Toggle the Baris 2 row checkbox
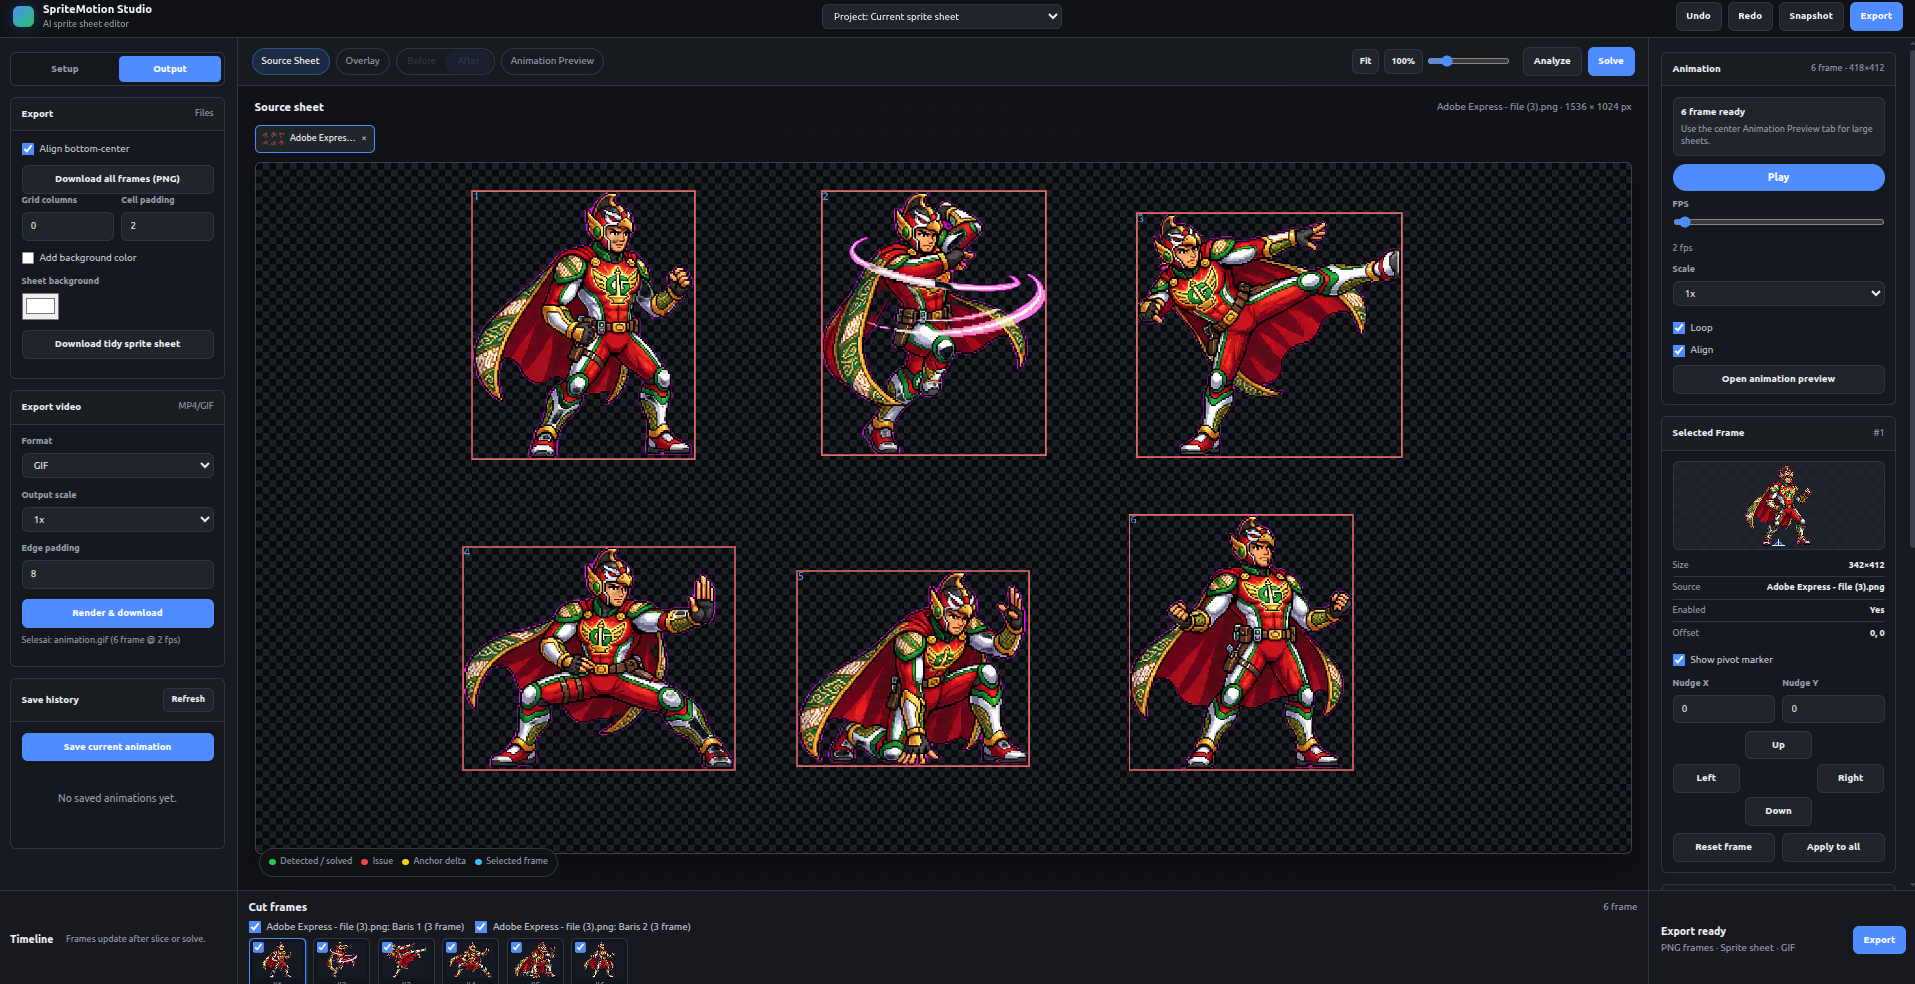The height and width of the screenshot is (984, 1915). (x=481, y=927)
